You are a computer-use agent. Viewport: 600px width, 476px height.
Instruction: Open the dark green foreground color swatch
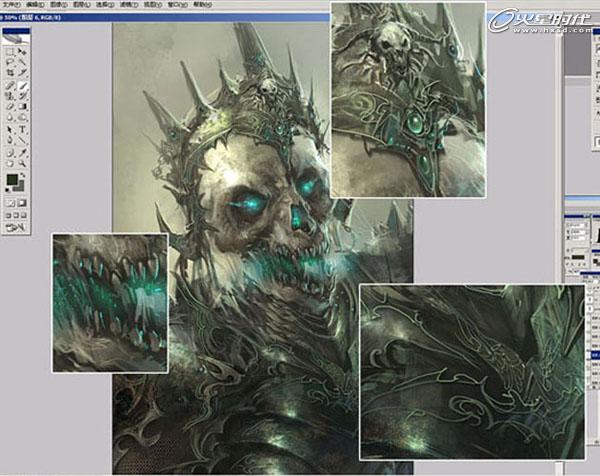12,179
